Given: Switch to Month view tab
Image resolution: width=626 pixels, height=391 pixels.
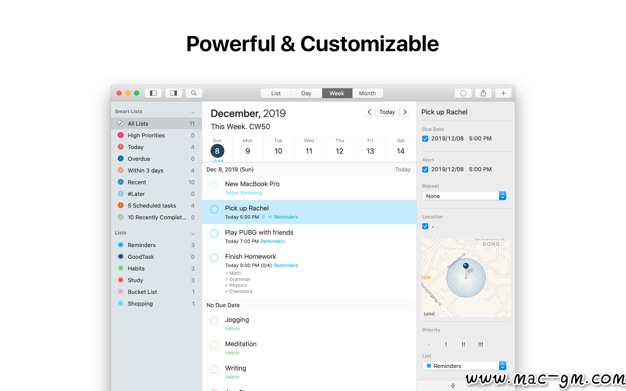Looking at the screenshot, I should [x=367, y=93].
